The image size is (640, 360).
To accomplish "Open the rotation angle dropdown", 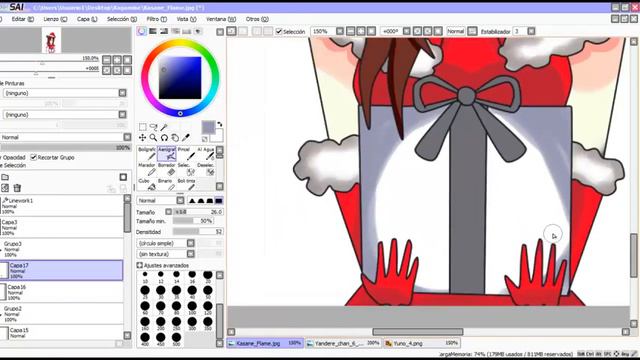I will [x=407, y=31].
